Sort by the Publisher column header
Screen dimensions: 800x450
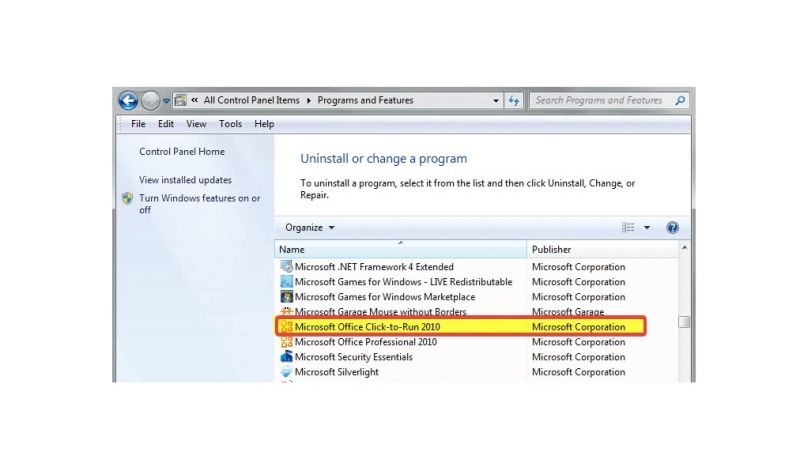[x=602, y=249]
